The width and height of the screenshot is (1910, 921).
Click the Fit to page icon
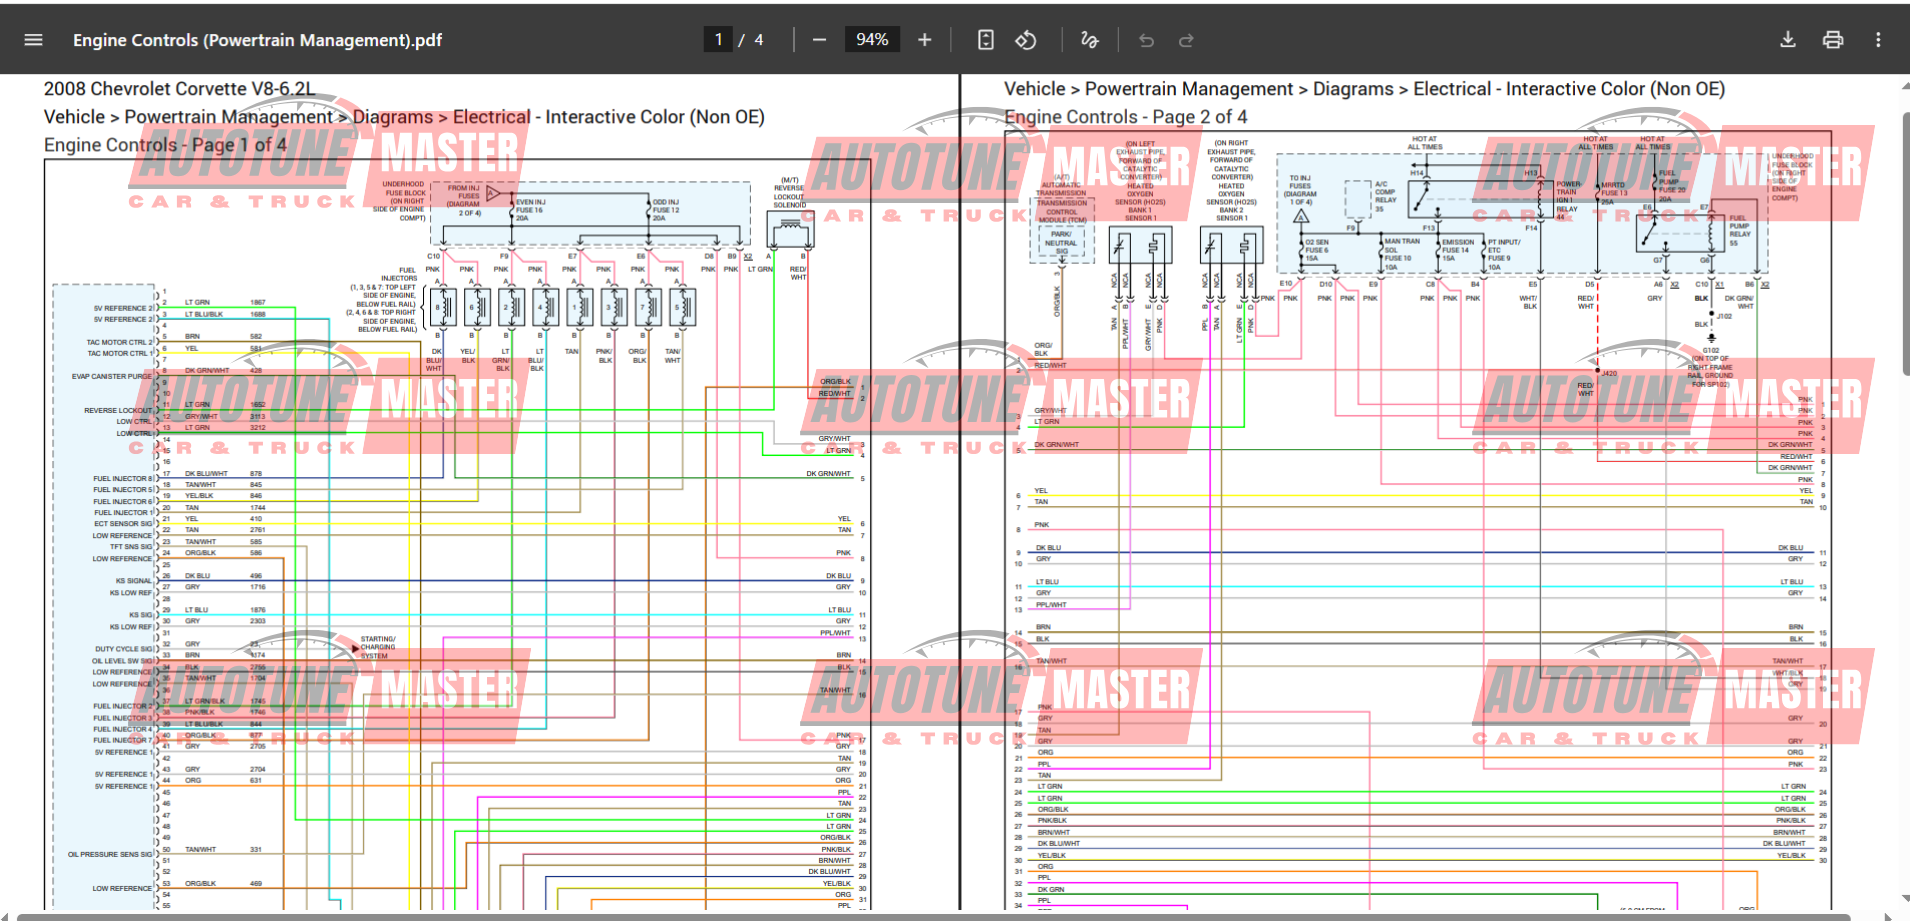pos(985,40)
